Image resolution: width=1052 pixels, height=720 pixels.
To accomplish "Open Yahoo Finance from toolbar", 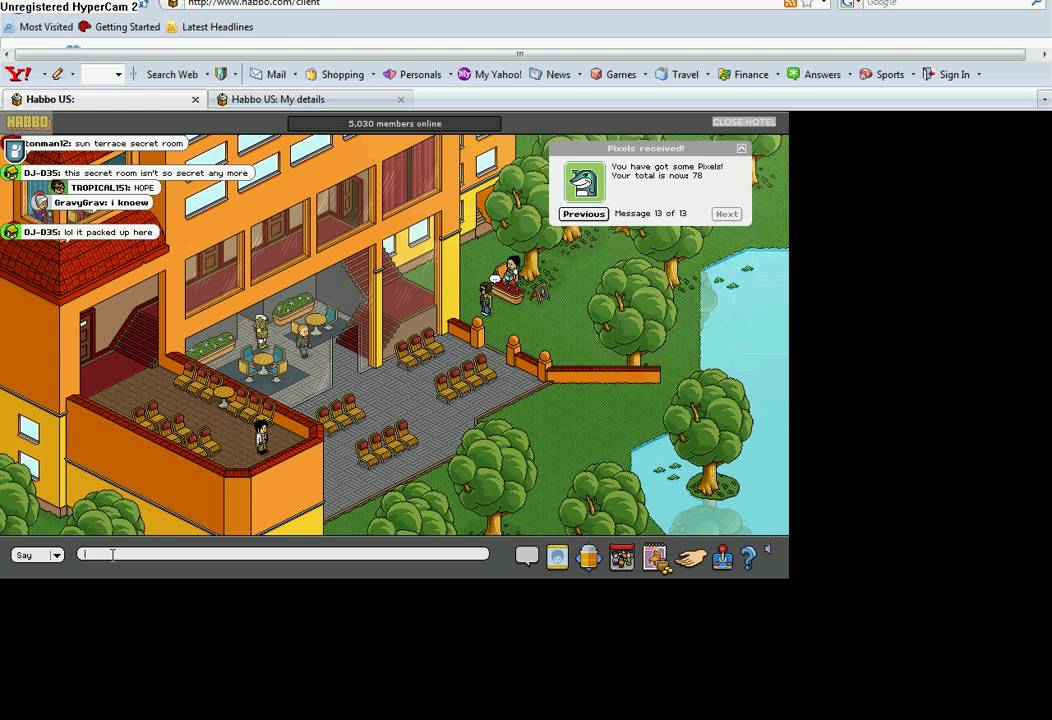I will pyautogui.click(x=743, y=74).
